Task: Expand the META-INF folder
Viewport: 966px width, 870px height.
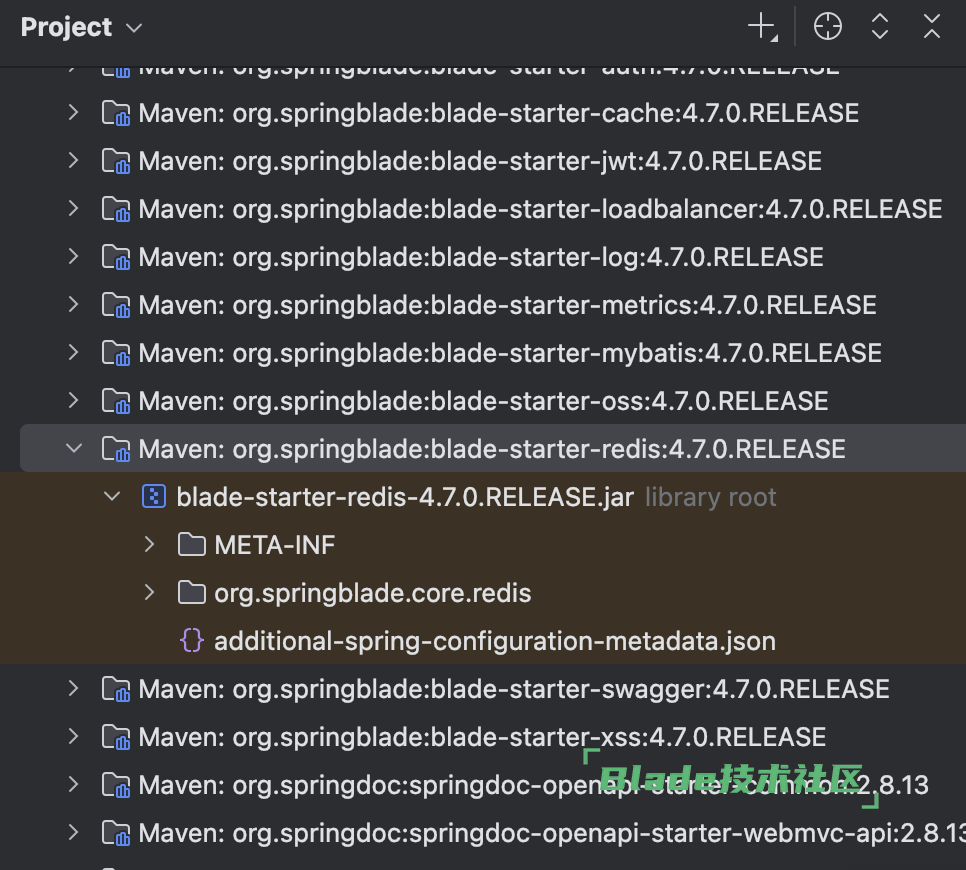Action: tap(149, 545)
